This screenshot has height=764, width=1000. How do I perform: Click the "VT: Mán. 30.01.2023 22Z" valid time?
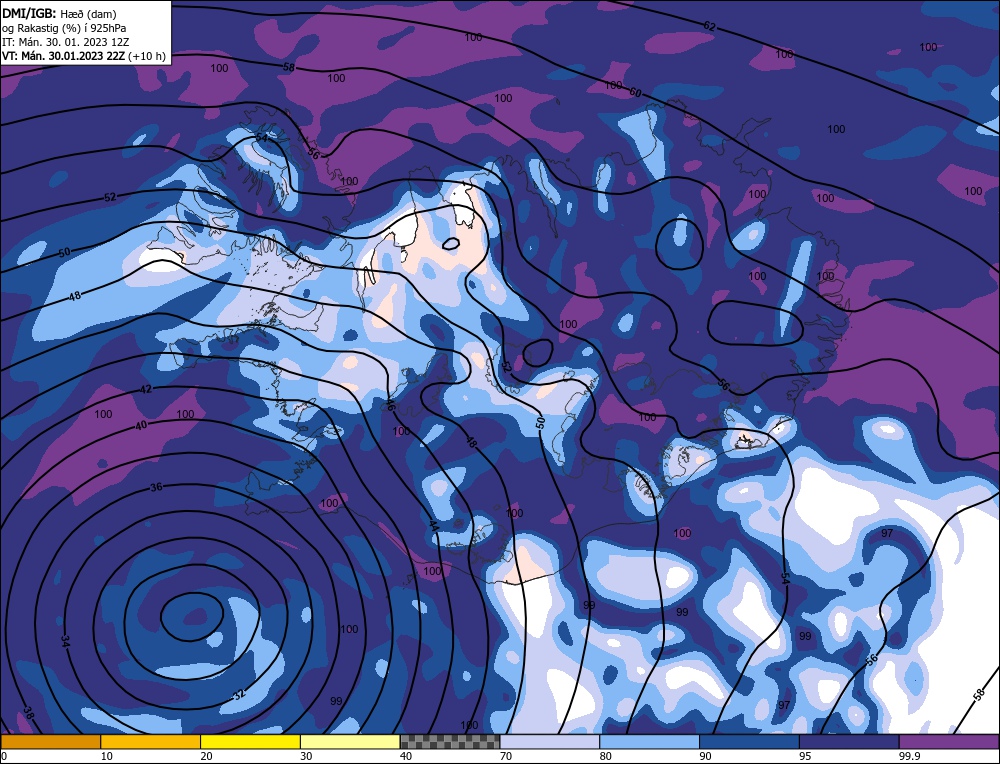click(64, 56)
